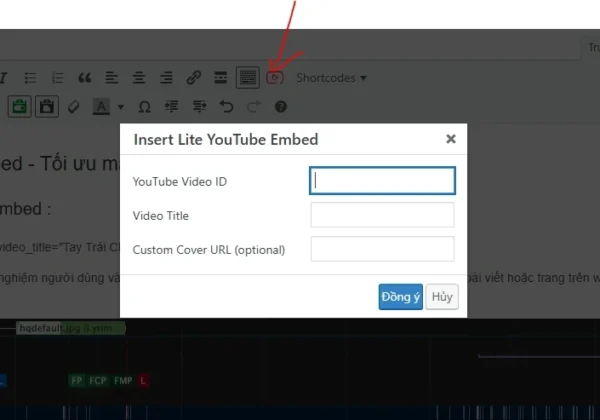Open keyboard shortcuts help icon
This screenshot has width=600, height=420.
point(280,107)
